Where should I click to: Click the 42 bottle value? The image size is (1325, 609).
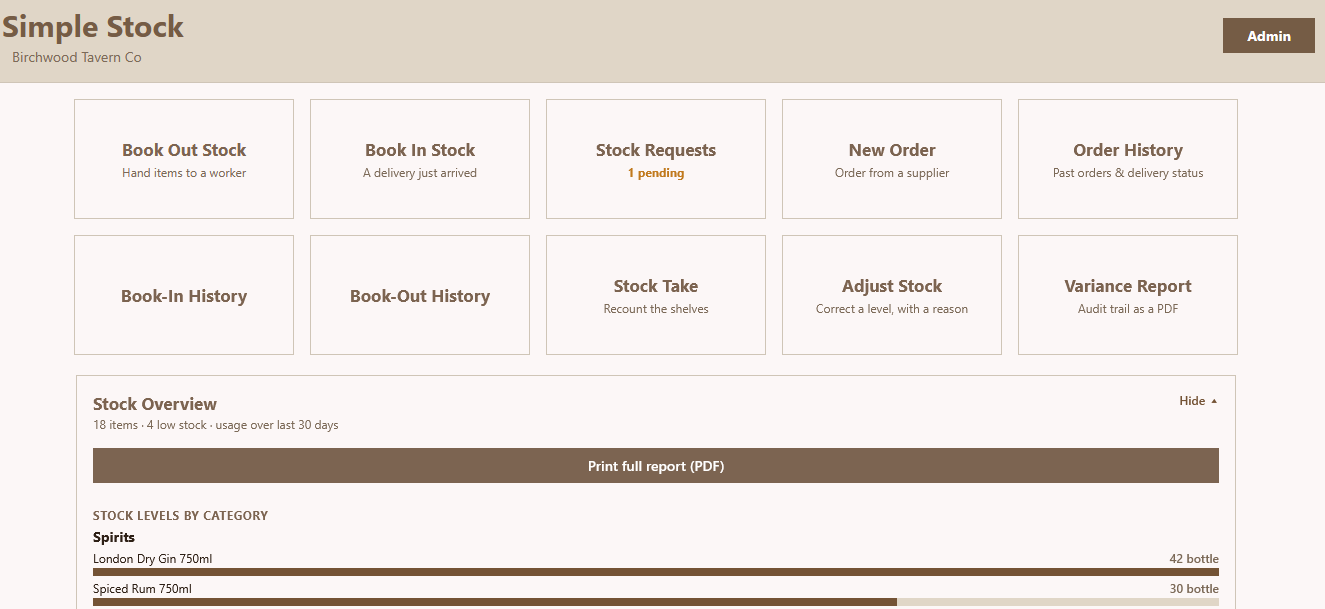[x=1194, y=559]
